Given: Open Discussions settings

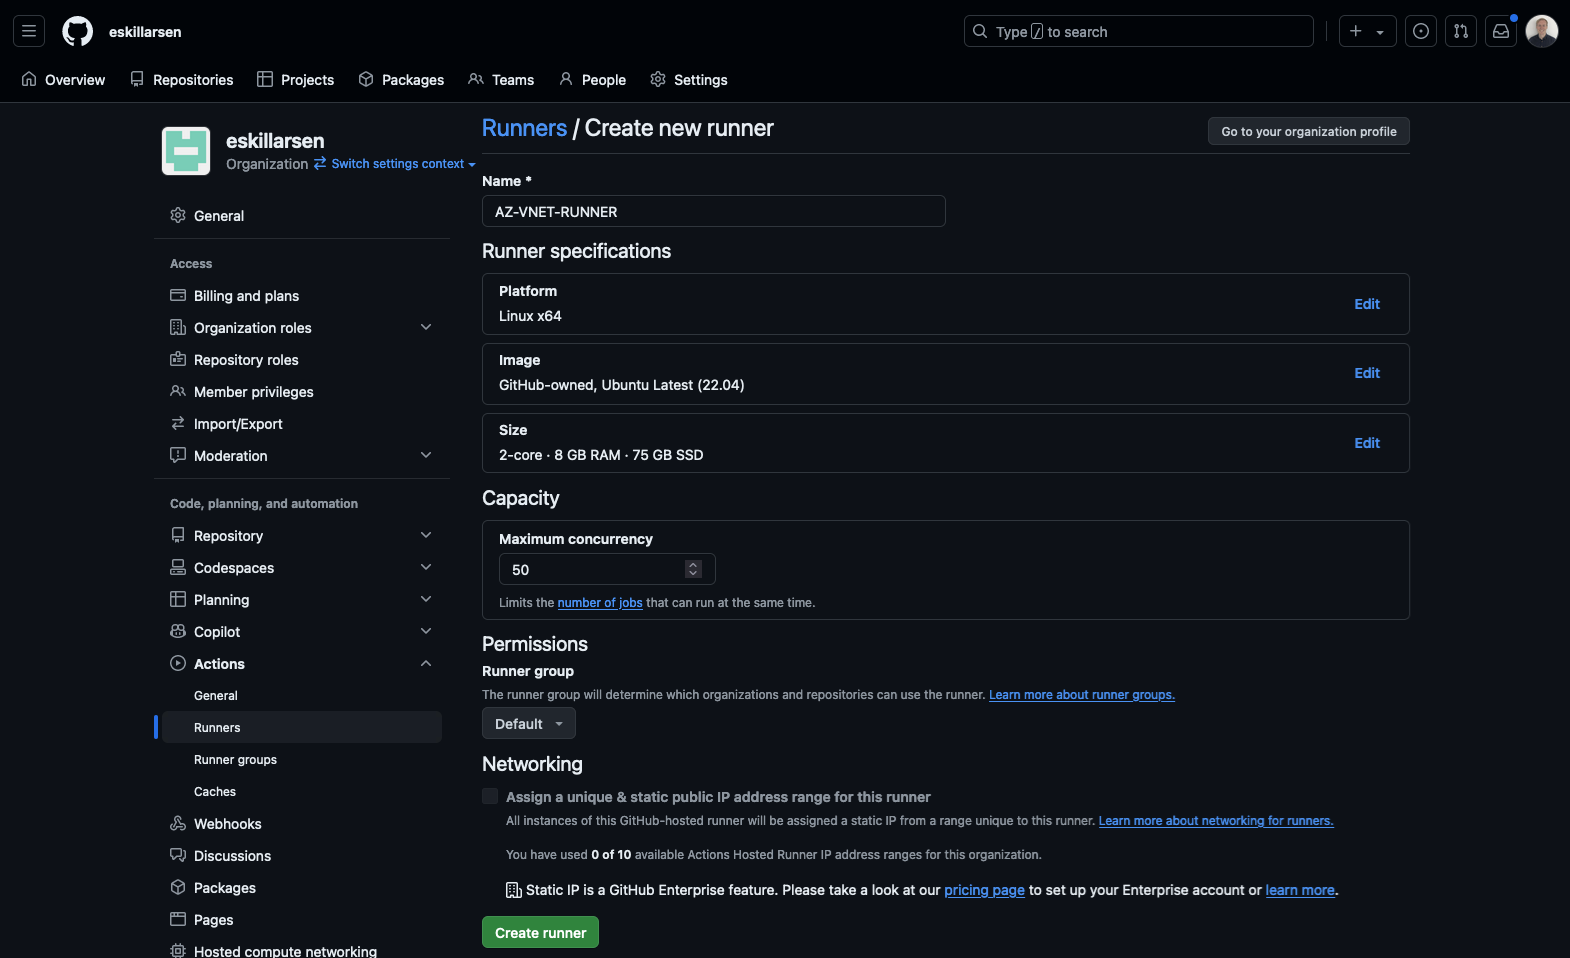Looking at the screenshot, I should [x=302, y=855].
